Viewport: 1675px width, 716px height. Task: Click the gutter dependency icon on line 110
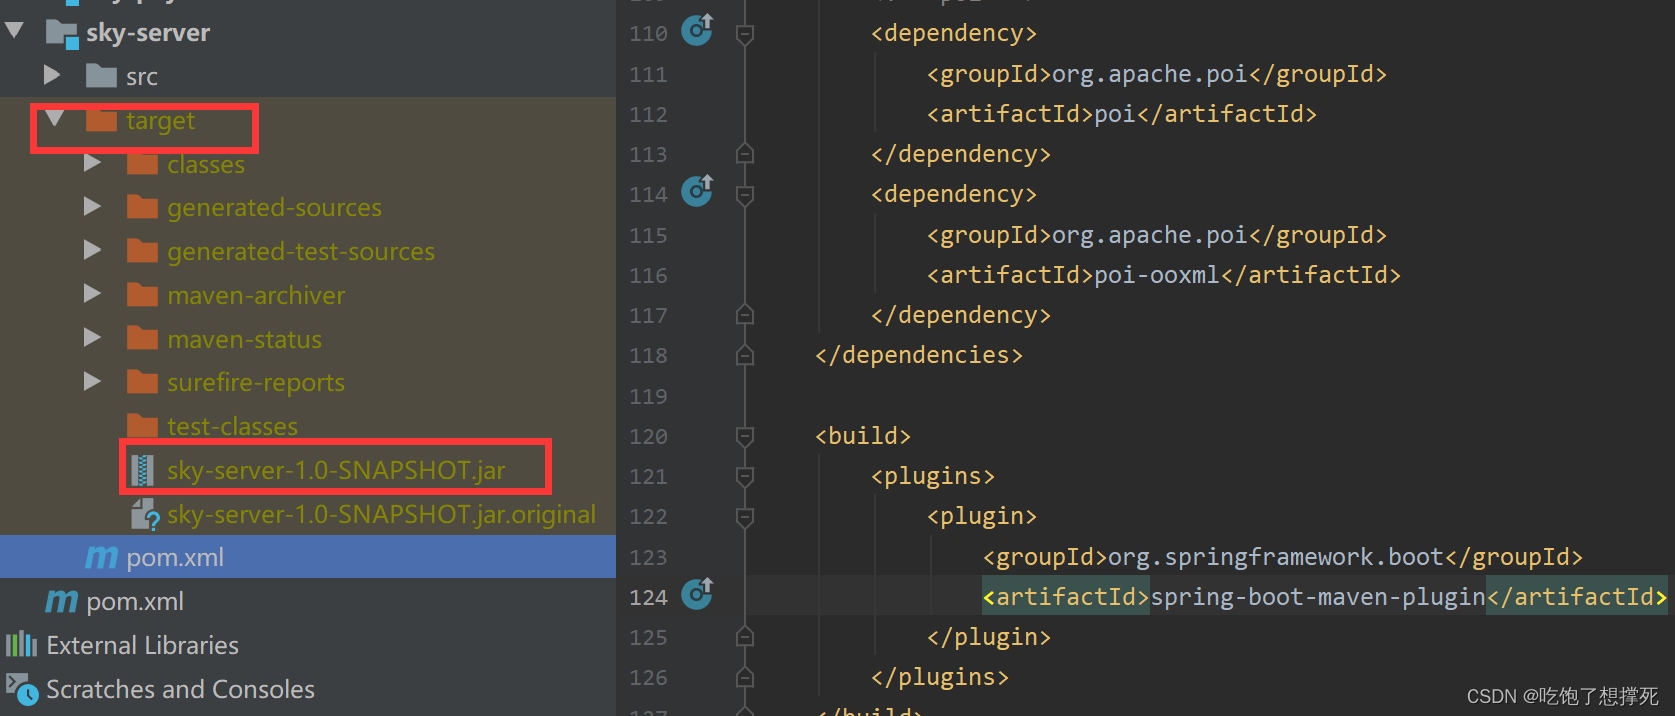pos(697,30)
